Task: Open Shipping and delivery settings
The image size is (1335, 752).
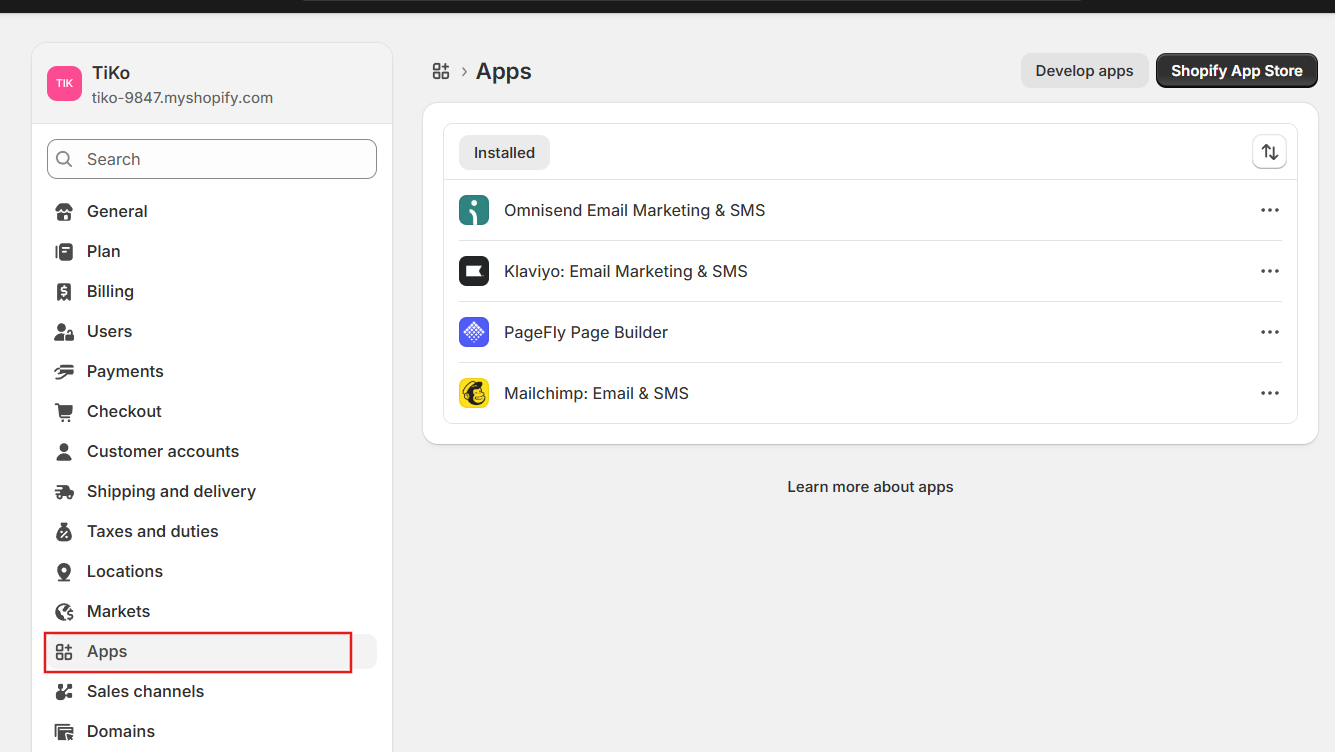Action: [x=171, y=491]
